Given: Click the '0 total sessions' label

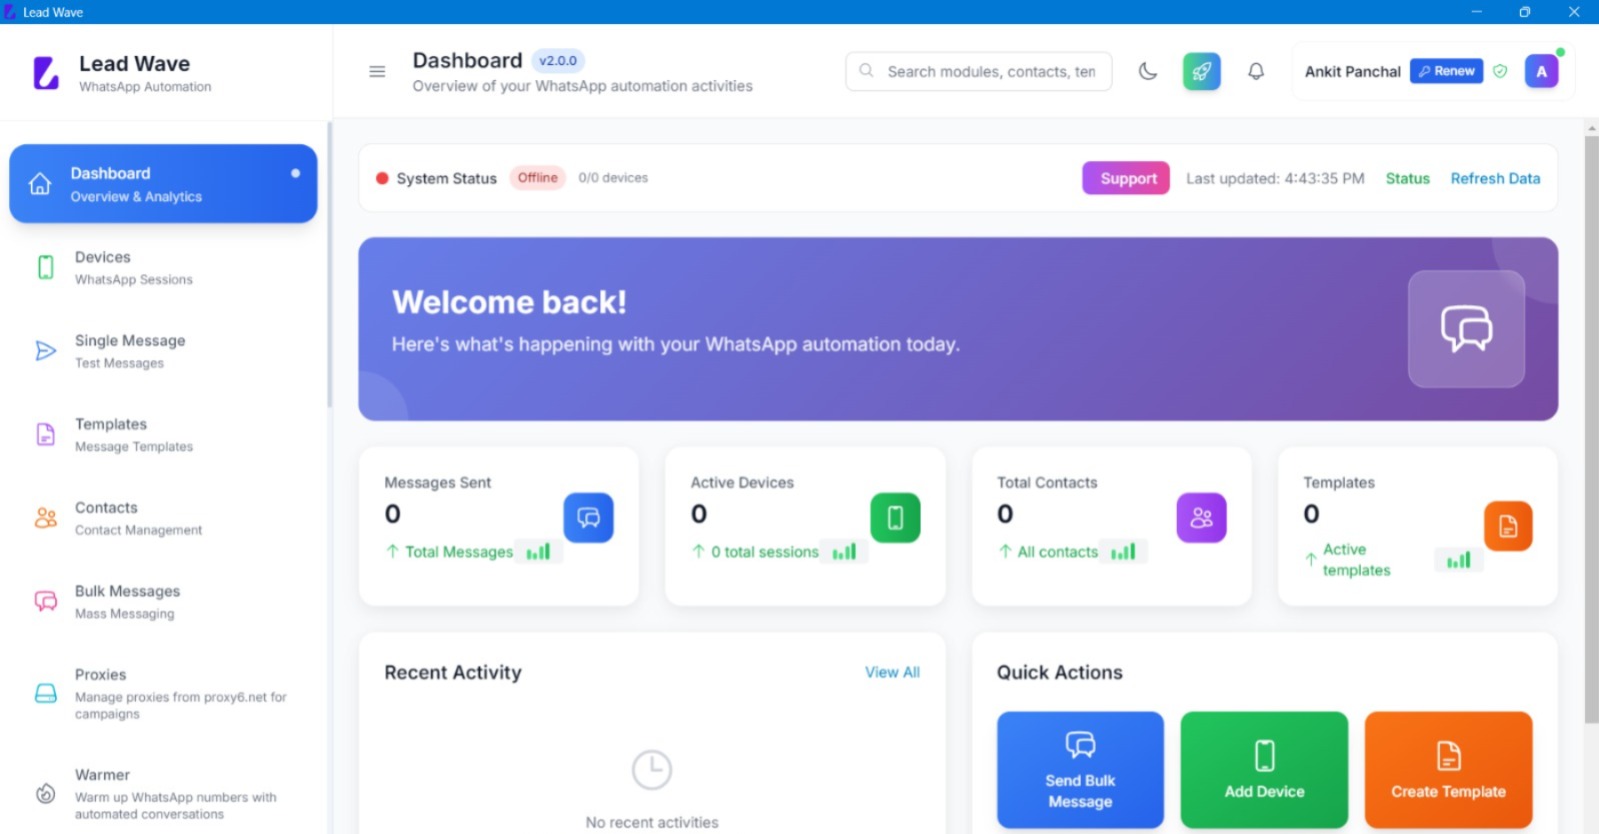Looking at the screenshot, I should [x=765, y=551].
